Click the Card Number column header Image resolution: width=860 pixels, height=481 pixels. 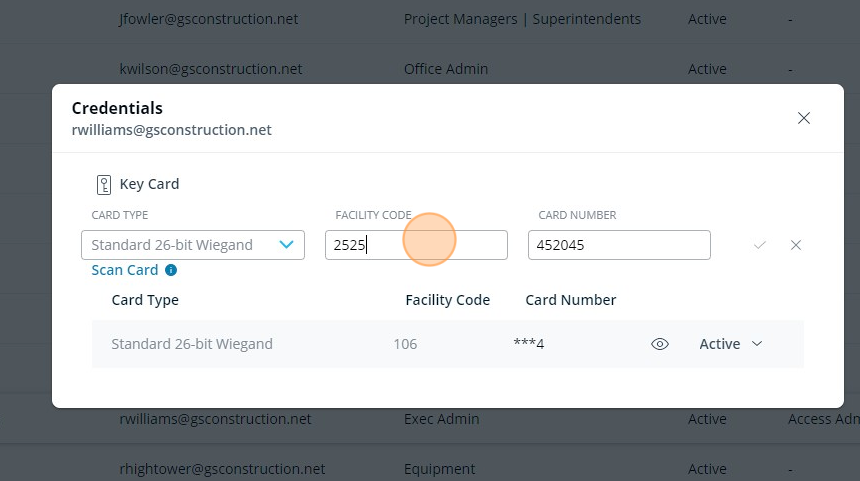(x=570, y=300)
